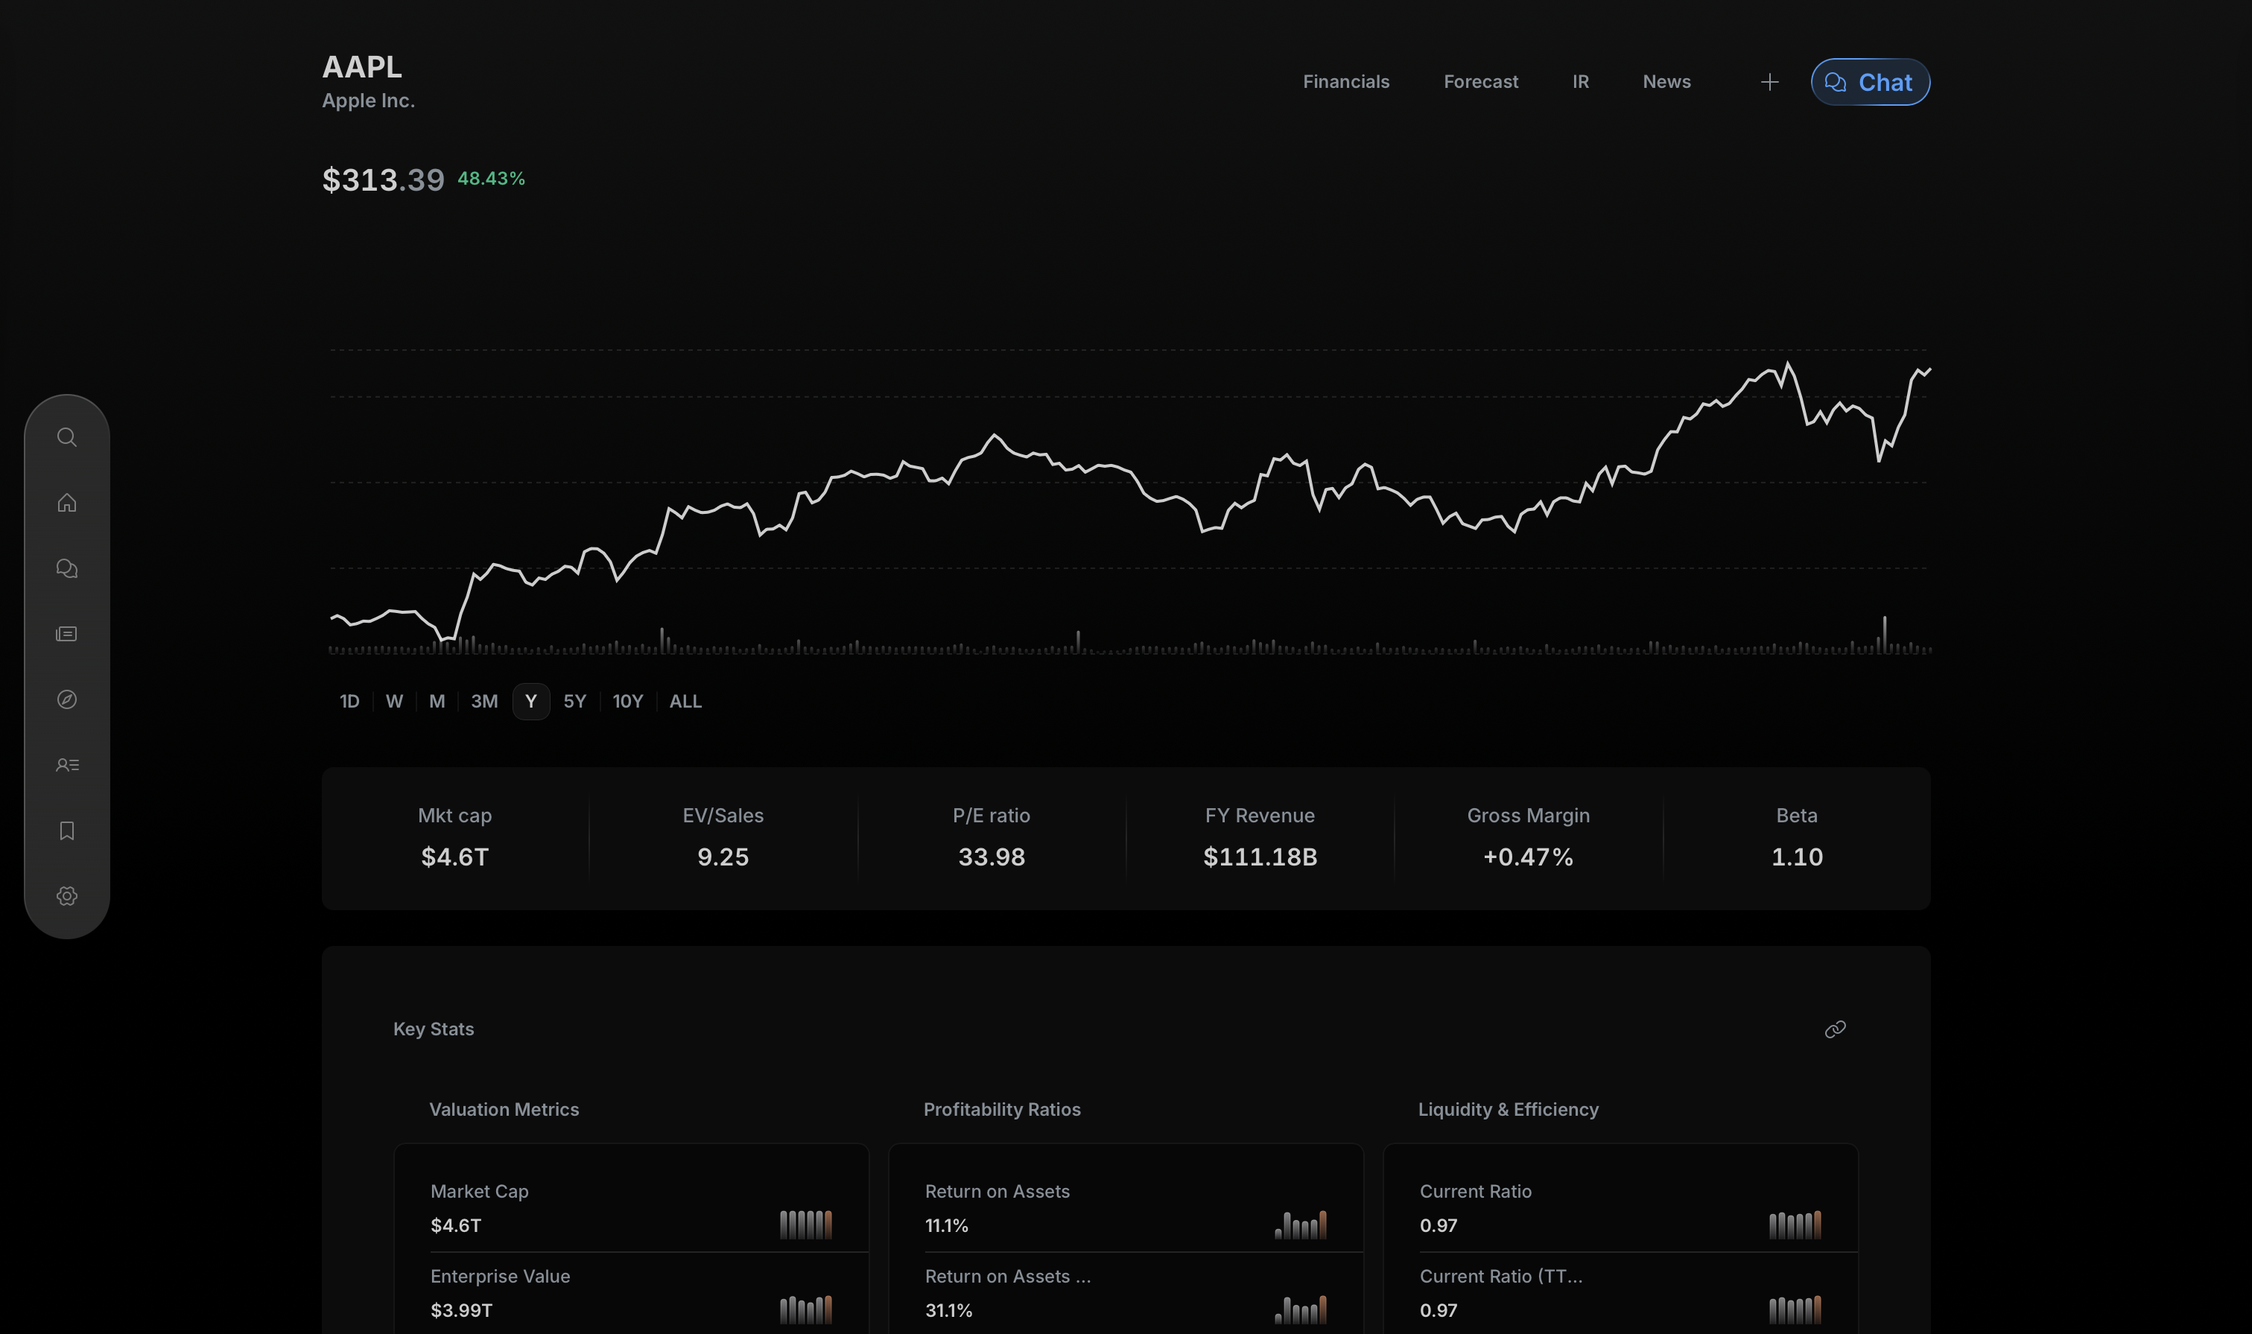This screenshot has height=1334, width=2252.
Task: Click FY Revenue $111.18B stat
Action: point(1260,838)
